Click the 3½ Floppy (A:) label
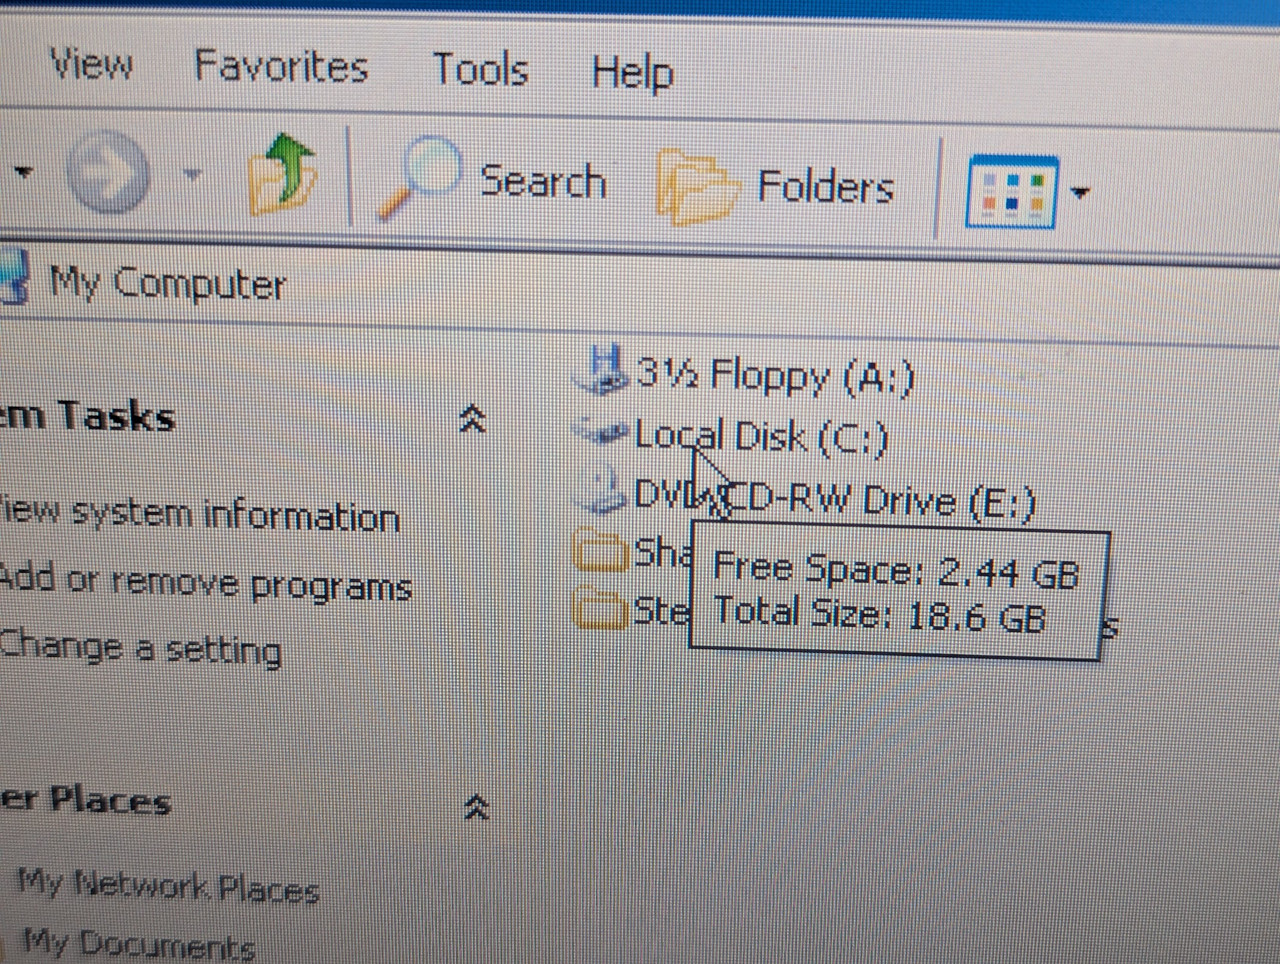Viewport: 1280px width, 964px height. tap(776, 375)
